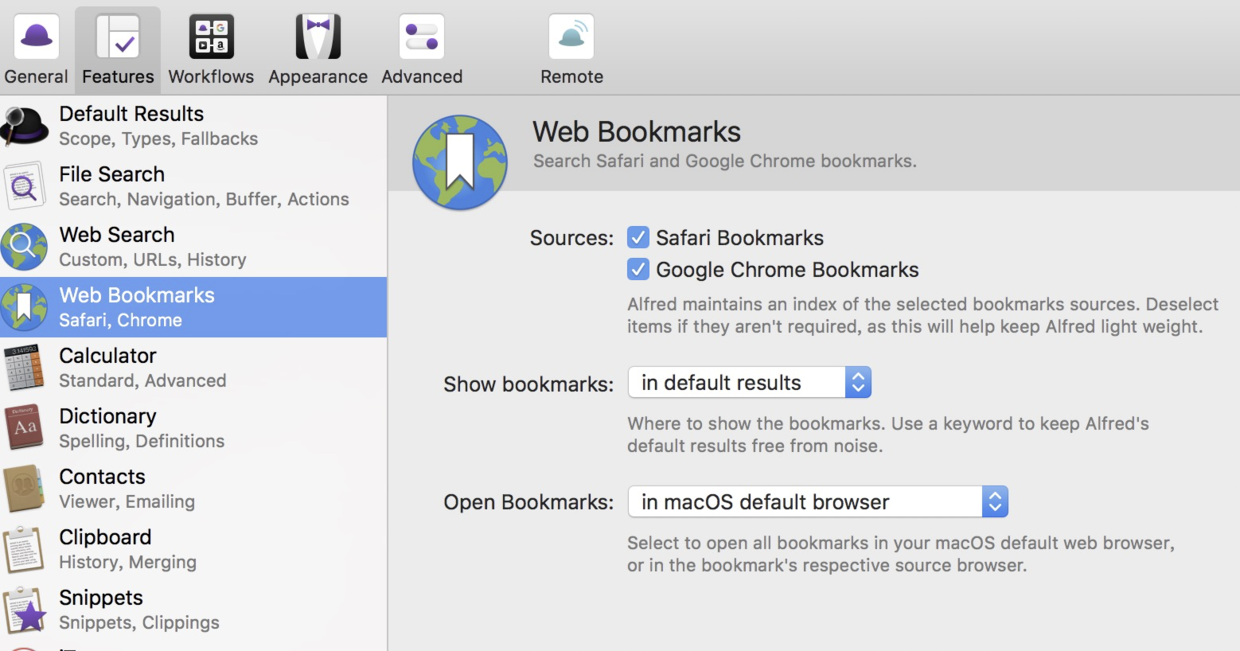Switch to the General tab label

(x=36, y=77)
